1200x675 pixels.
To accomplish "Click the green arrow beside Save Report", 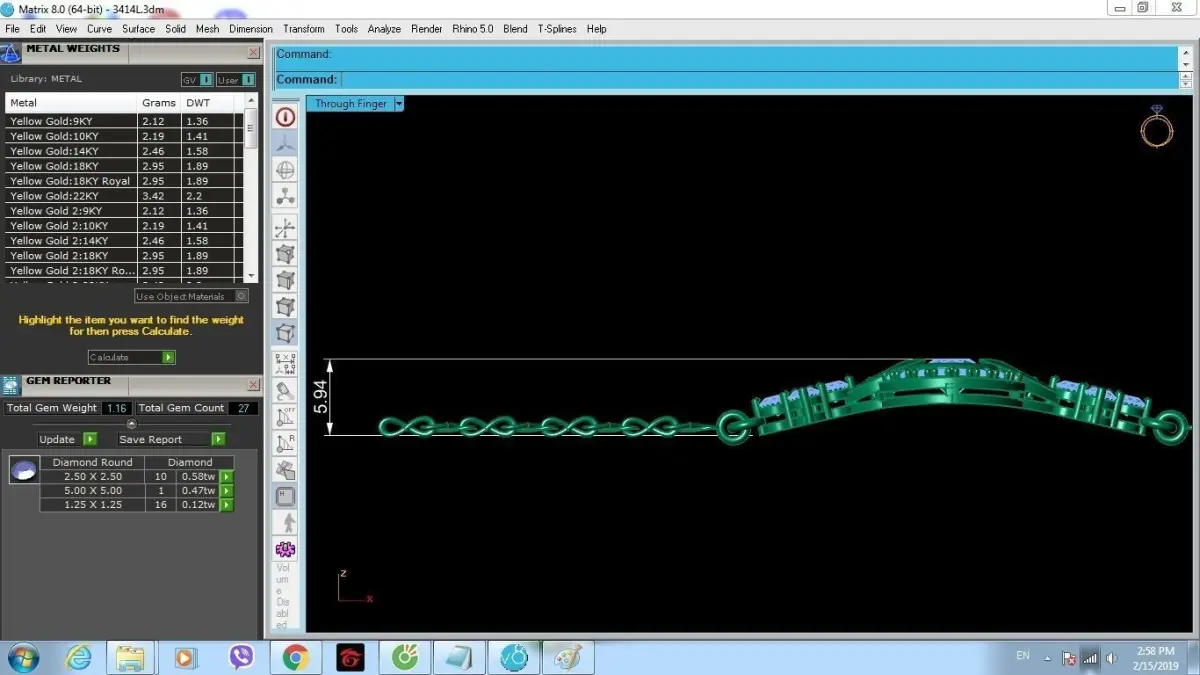I will [218, 439].
